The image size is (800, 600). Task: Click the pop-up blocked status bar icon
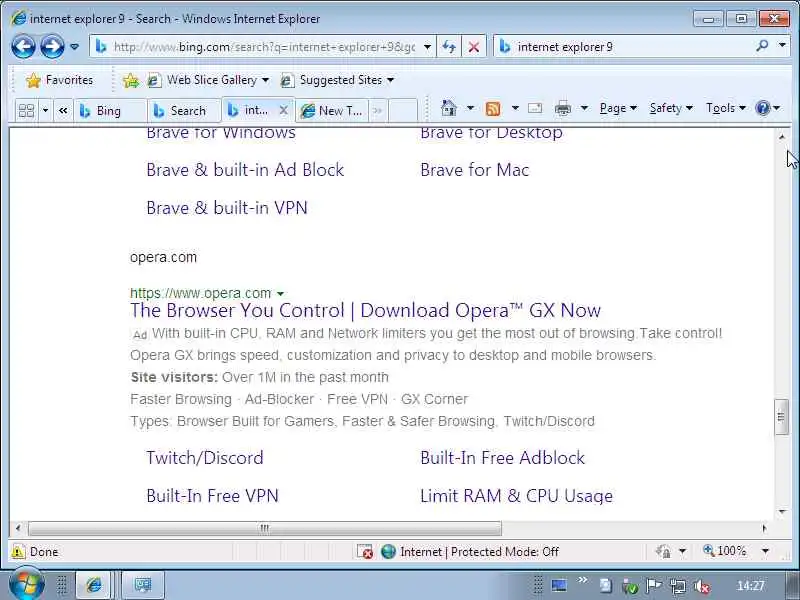[365, 552]
